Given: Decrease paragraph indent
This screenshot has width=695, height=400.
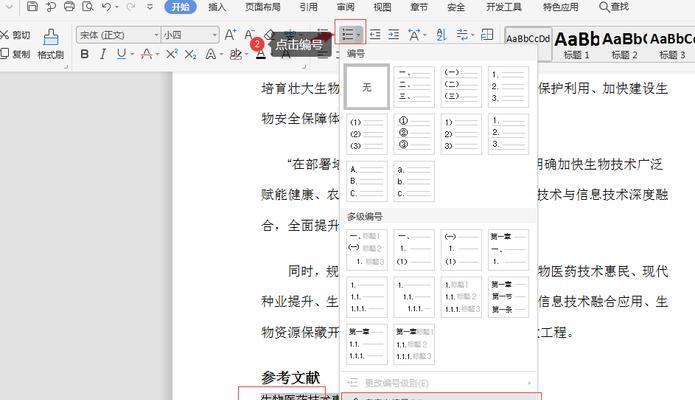Looking at the screenshot, I should 375,34.
